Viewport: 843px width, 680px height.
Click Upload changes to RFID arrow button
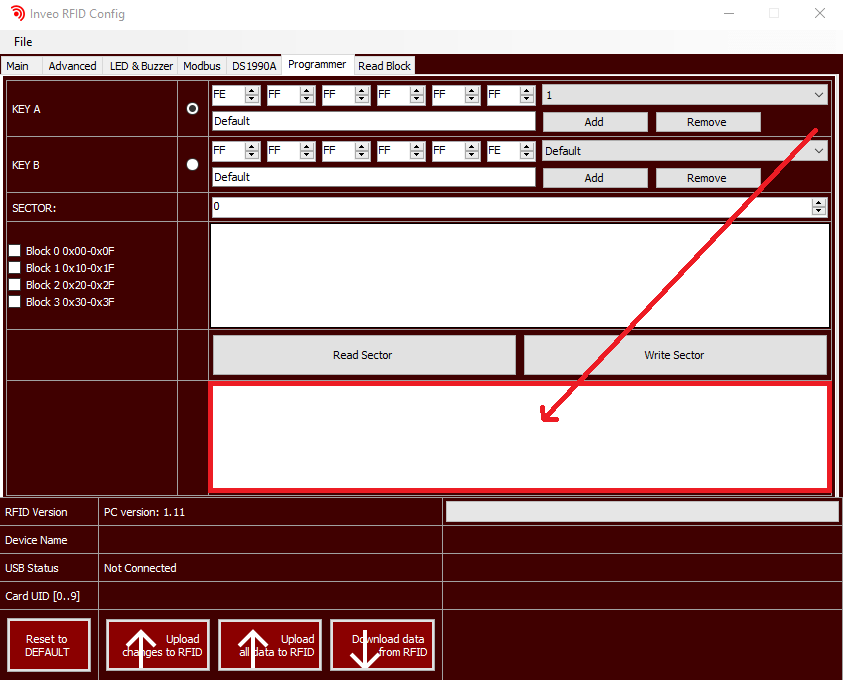158,645
